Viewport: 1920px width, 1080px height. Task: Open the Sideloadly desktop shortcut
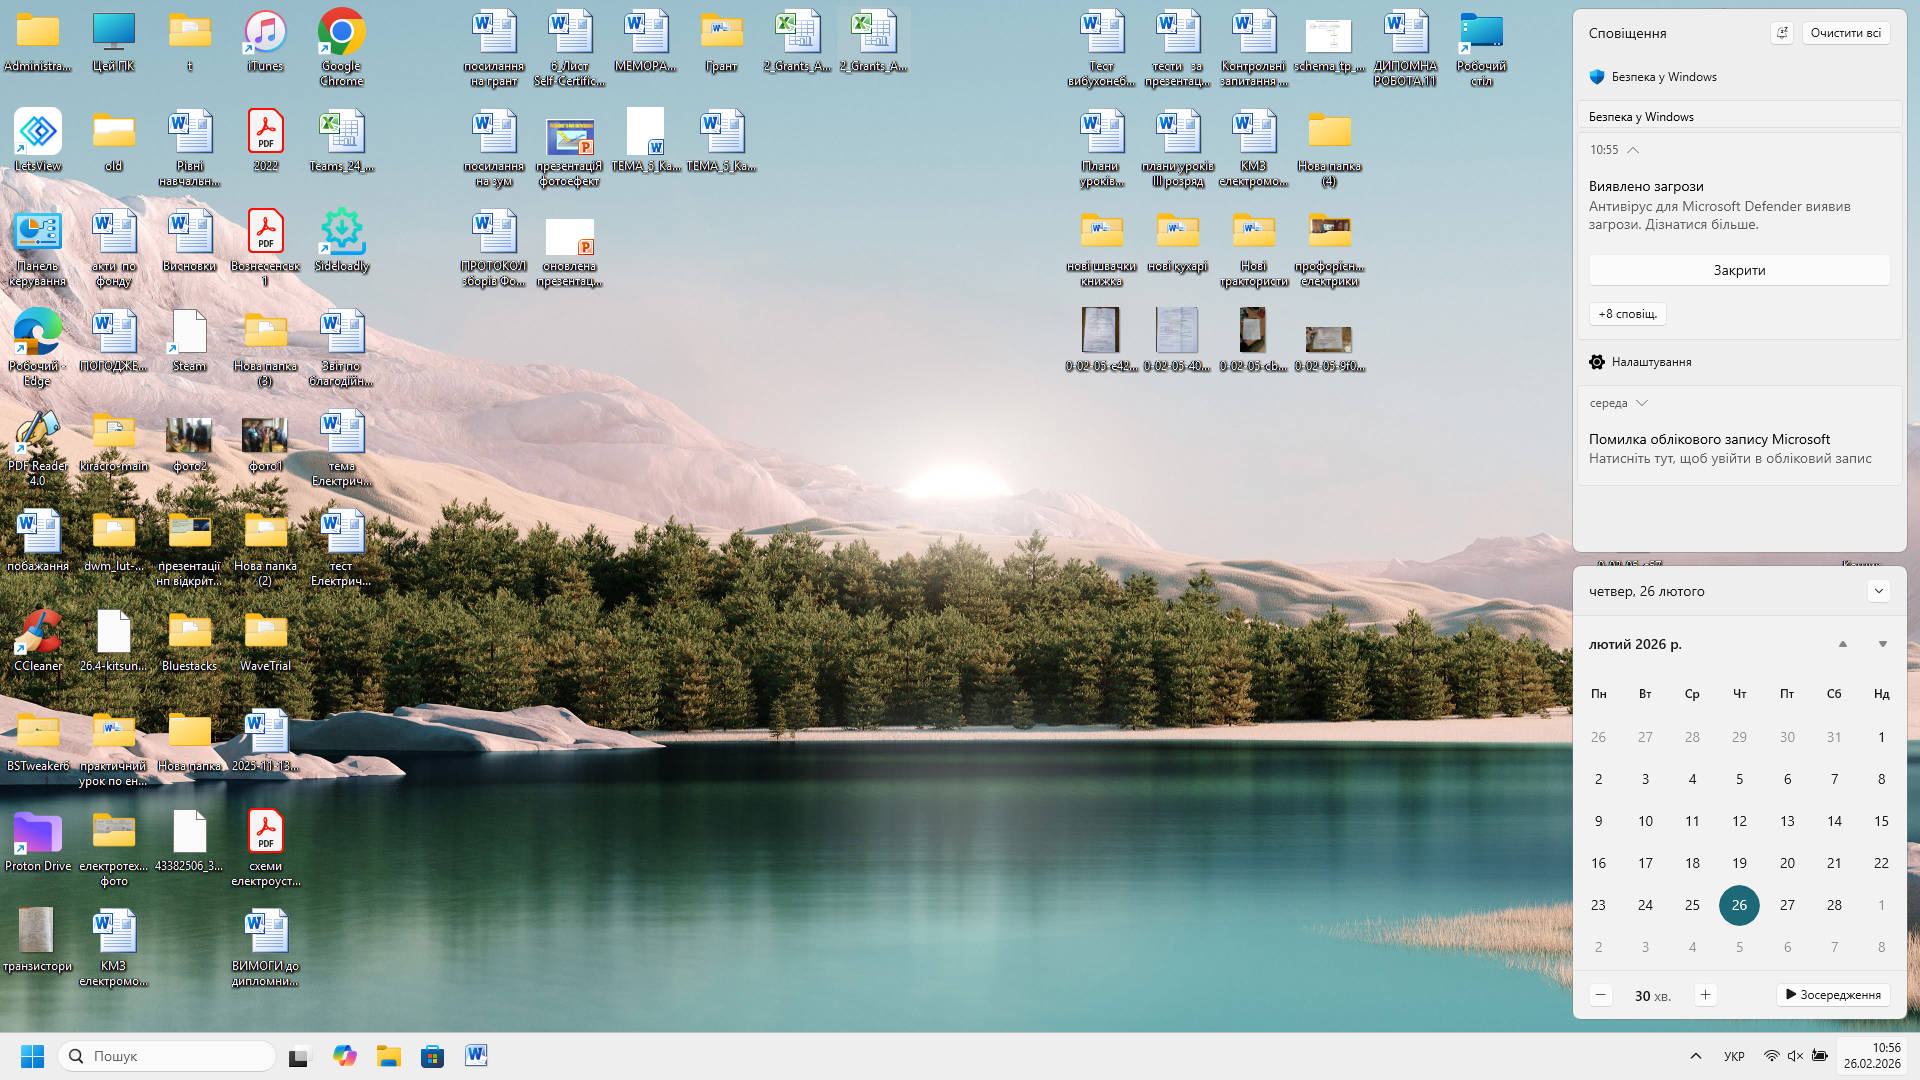tap(341, 233)
